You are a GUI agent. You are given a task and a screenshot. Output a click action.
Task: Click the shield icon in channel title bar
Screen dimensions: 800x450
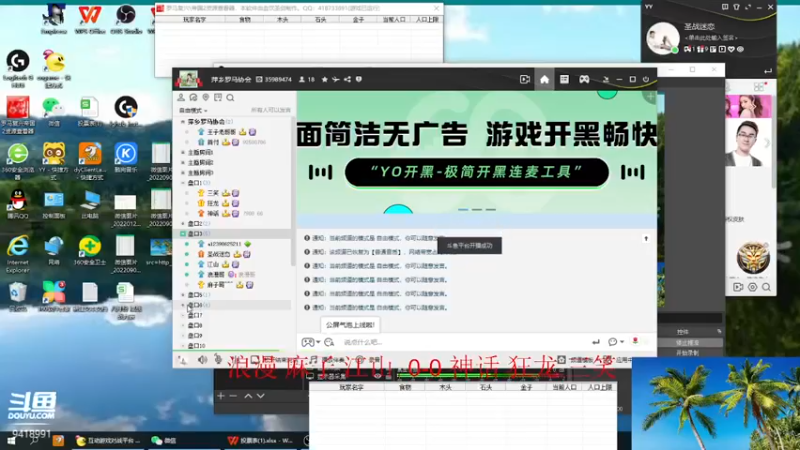click(x=359, y=80)
